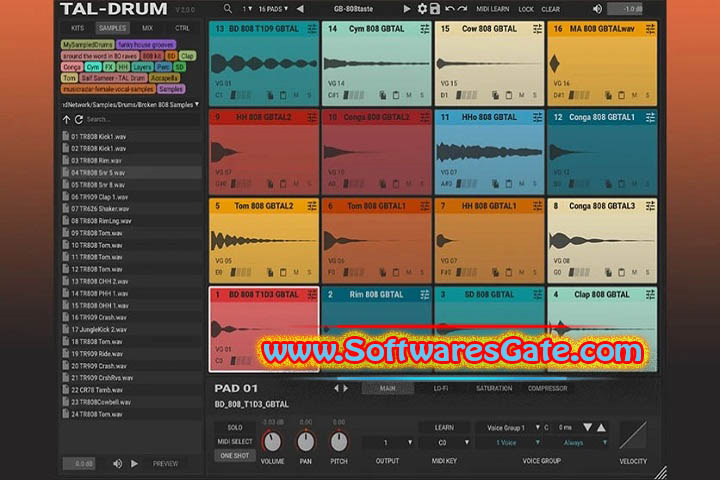Open mixer settings for pad 5 Tom
Viewport: 720px width, 480px height.
click(x=312, y=206)
